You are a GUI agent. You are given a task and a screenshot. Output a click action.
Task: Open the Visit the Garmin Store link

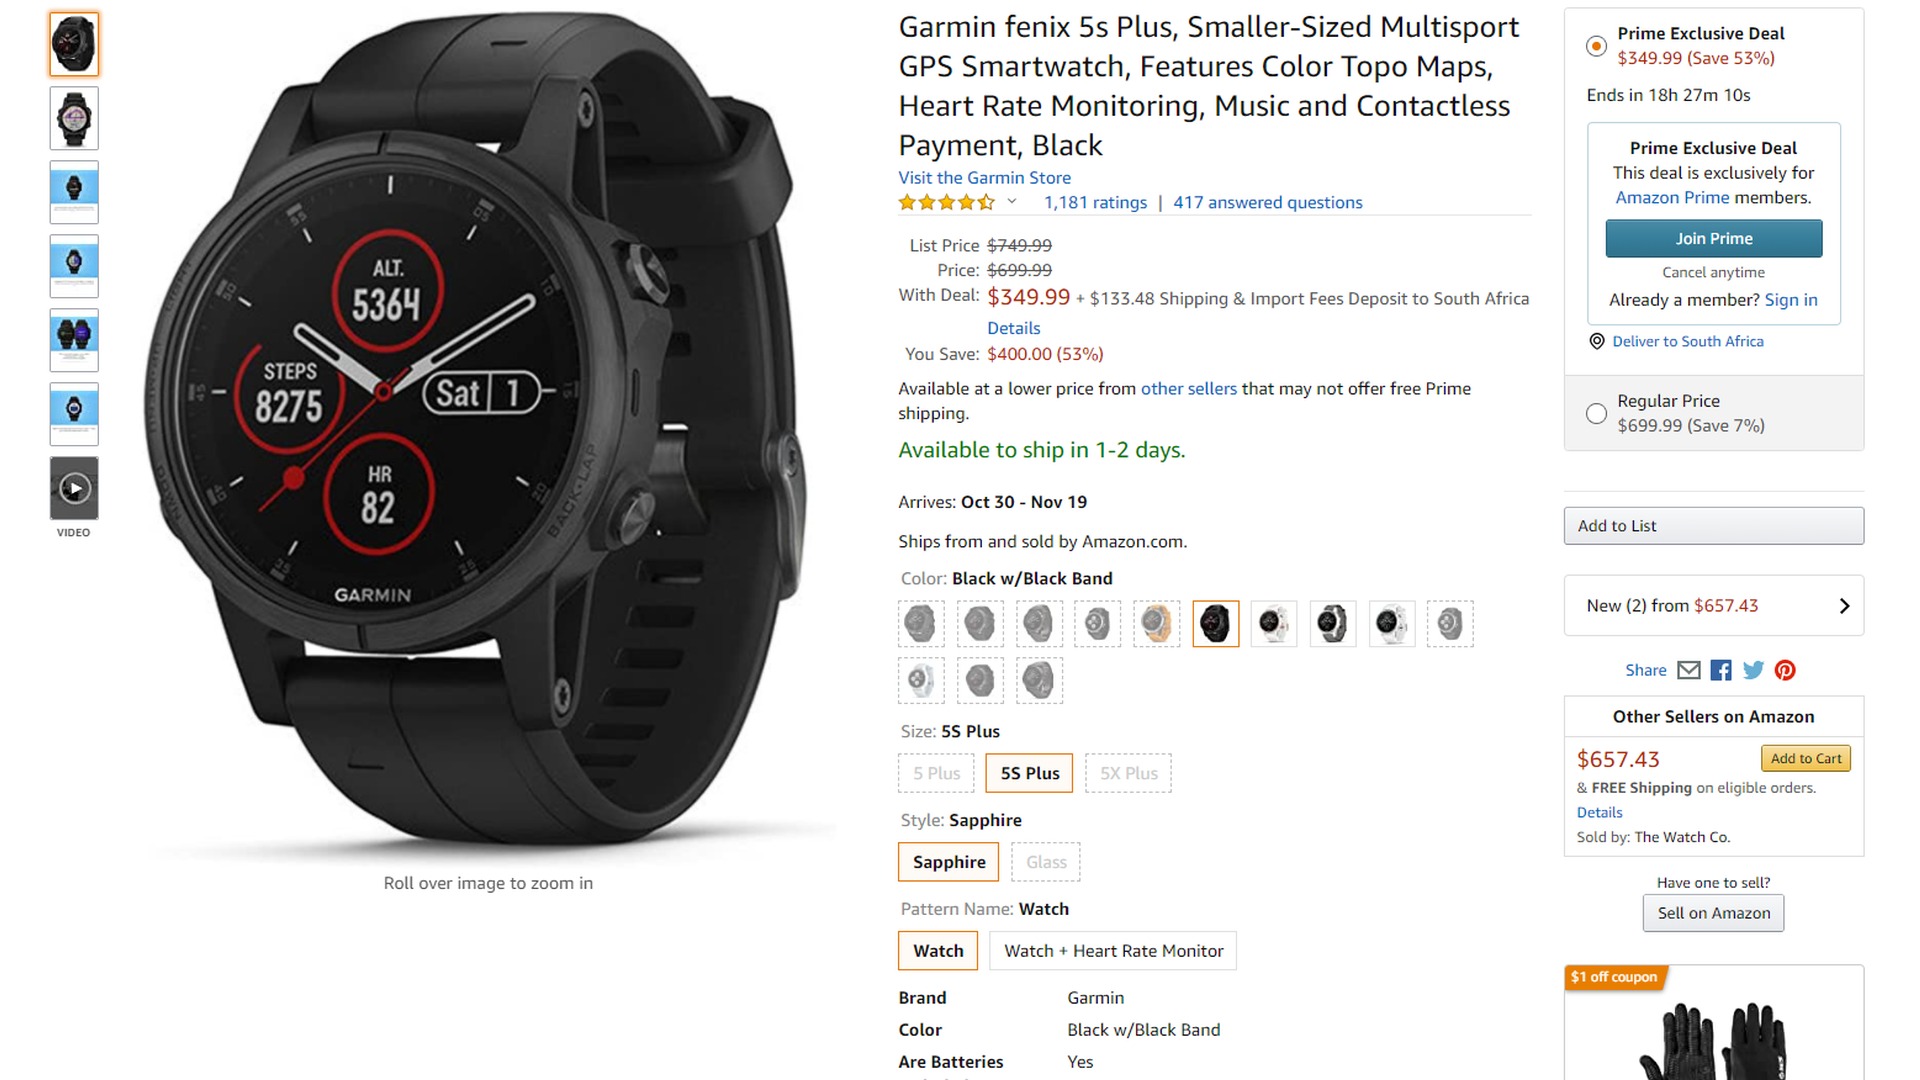tap(984, 178)
